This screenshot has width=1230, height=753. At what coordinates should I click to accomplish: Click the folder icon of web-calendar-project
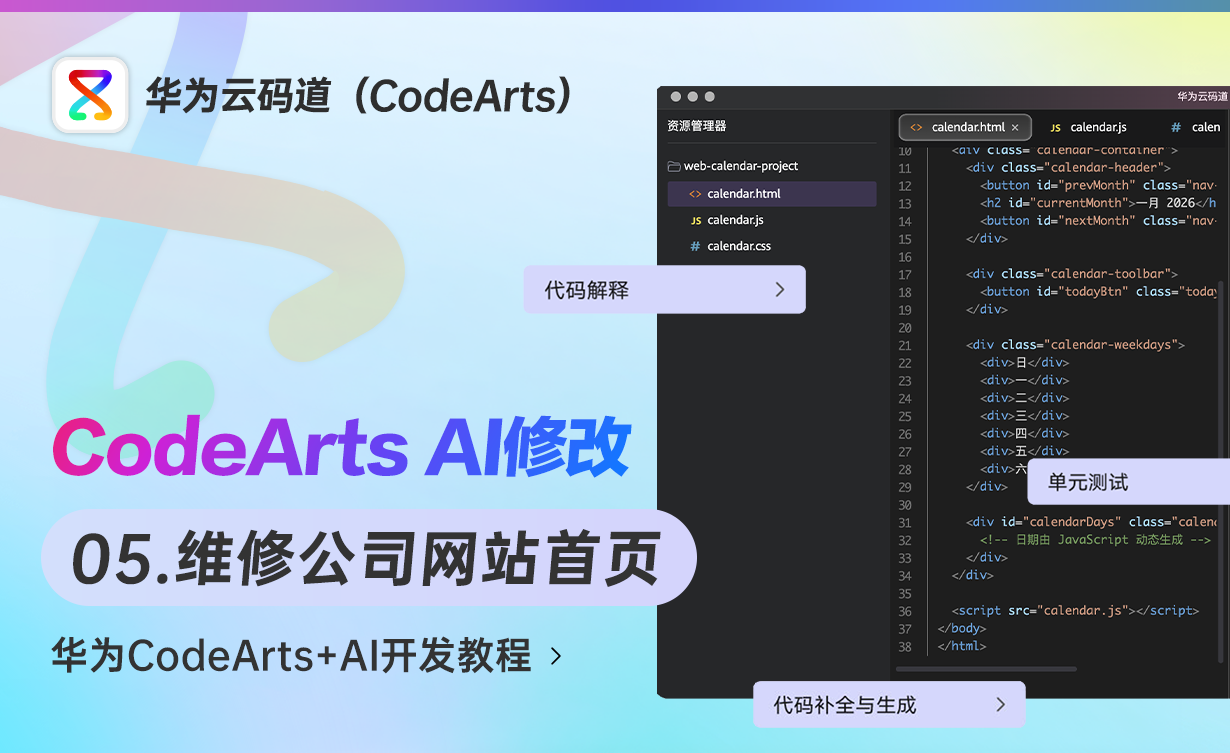674,166
